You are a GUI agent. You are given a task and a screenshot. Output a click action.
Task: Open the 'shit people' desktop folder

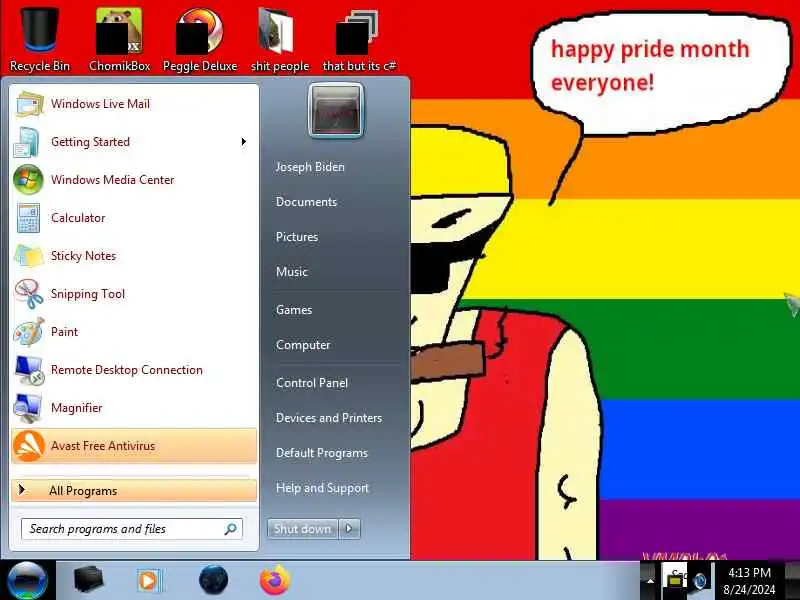pyautogui.click(x=280, y=41)
